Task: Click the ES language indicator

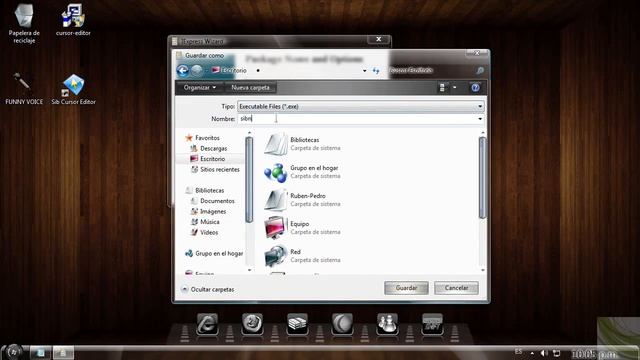Action: click(x=518, y=352)
